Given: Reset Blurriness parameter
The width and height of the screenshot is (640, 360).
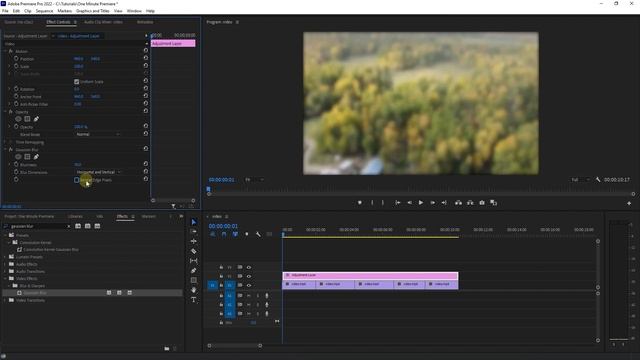Looking at the screenshot, I should point(146,164).
